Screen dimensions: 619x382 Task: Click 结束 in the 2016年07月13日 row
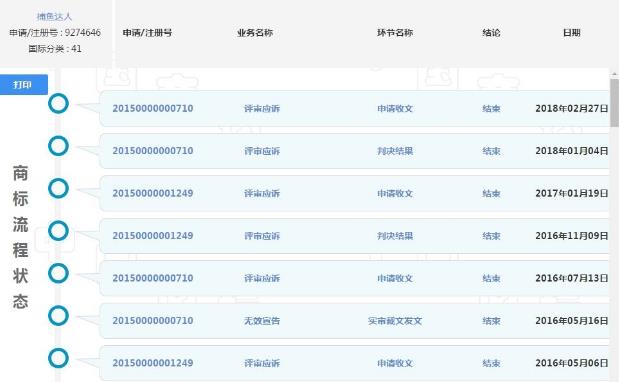coord(491,278)
